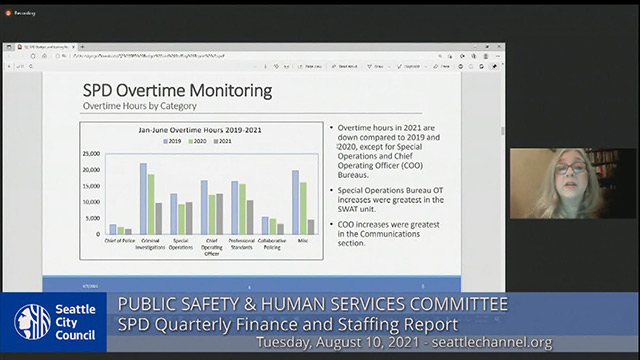Click the 'Collaborative Policing' axis label
Viewport: 640px width, 360px height.
pyautogui.click(x=272, y=244)
